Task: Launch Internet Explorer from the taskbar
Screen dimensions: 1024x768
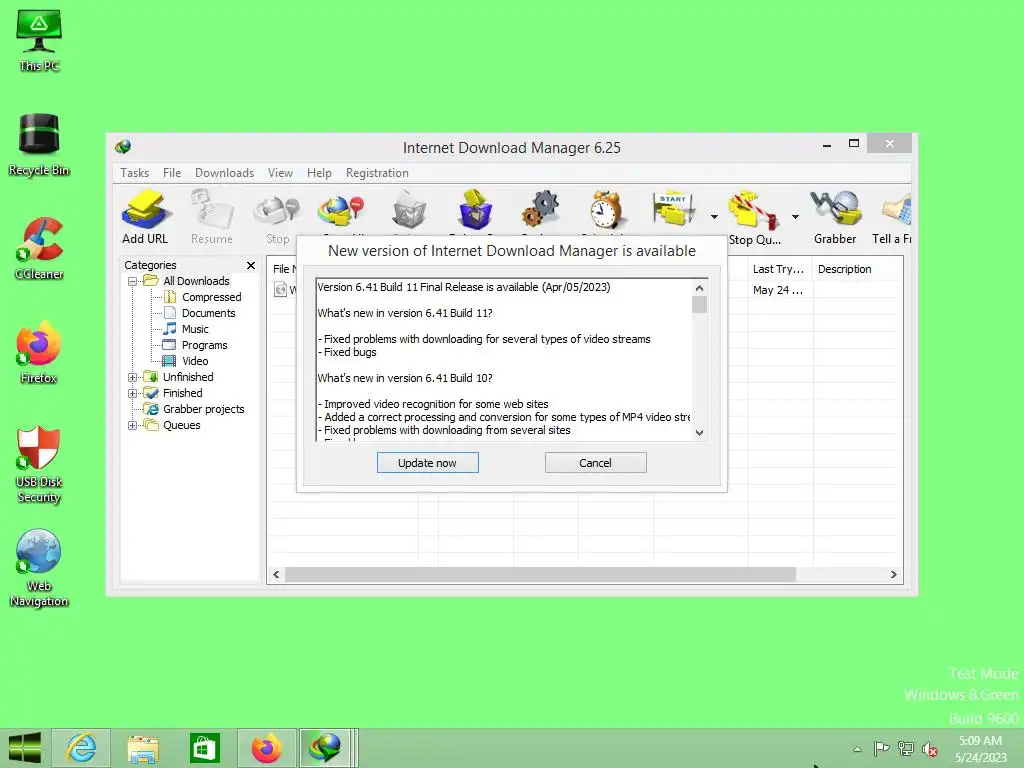Action: tap(82, 748)
